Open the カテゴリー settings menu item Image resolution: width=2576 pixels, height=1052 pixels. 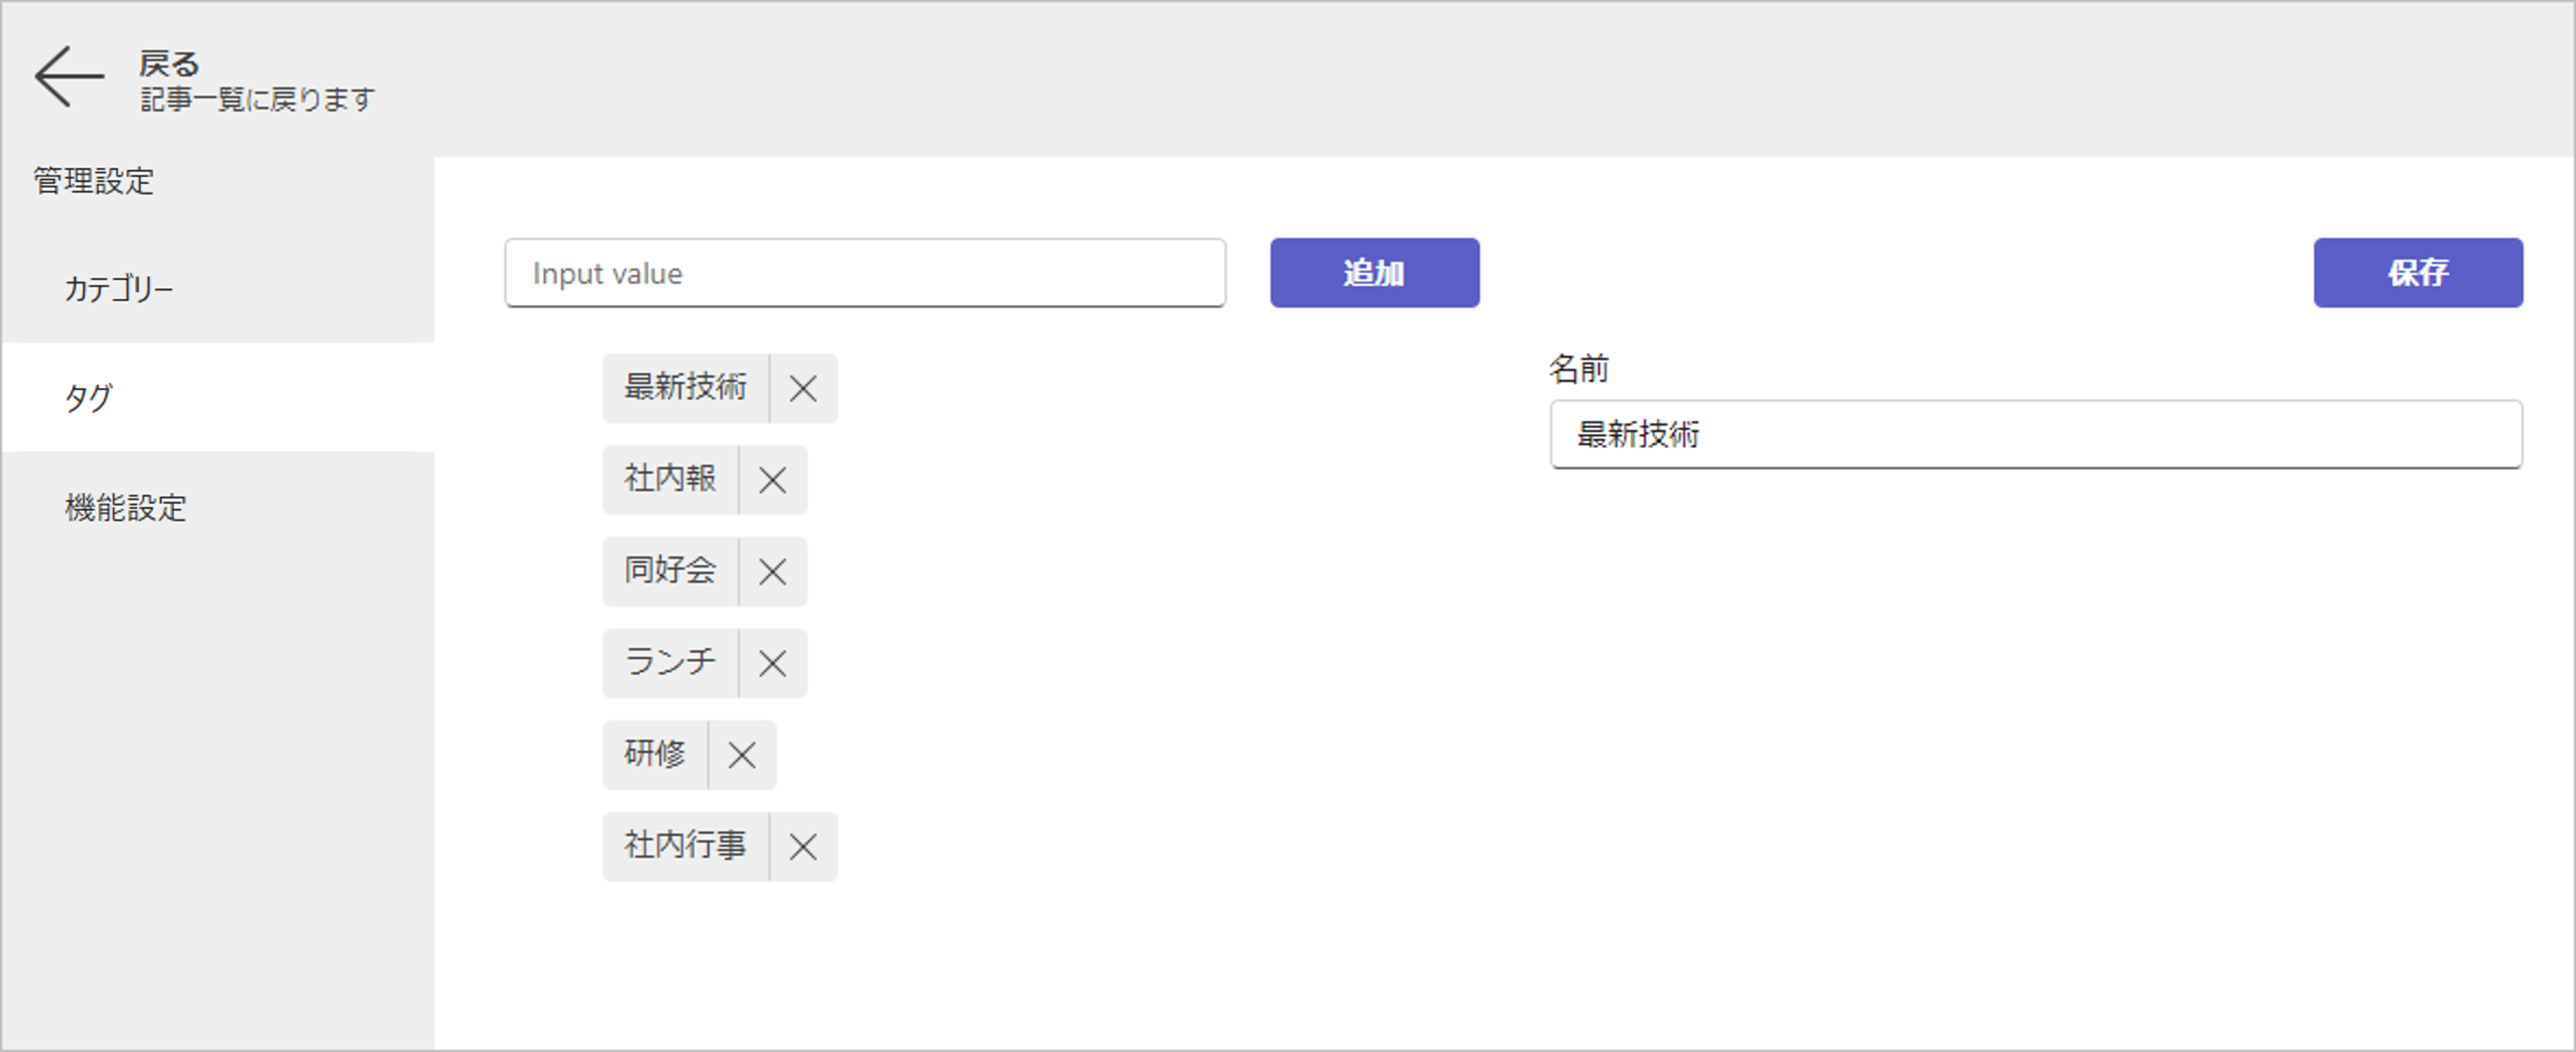(x=218, y=289)
